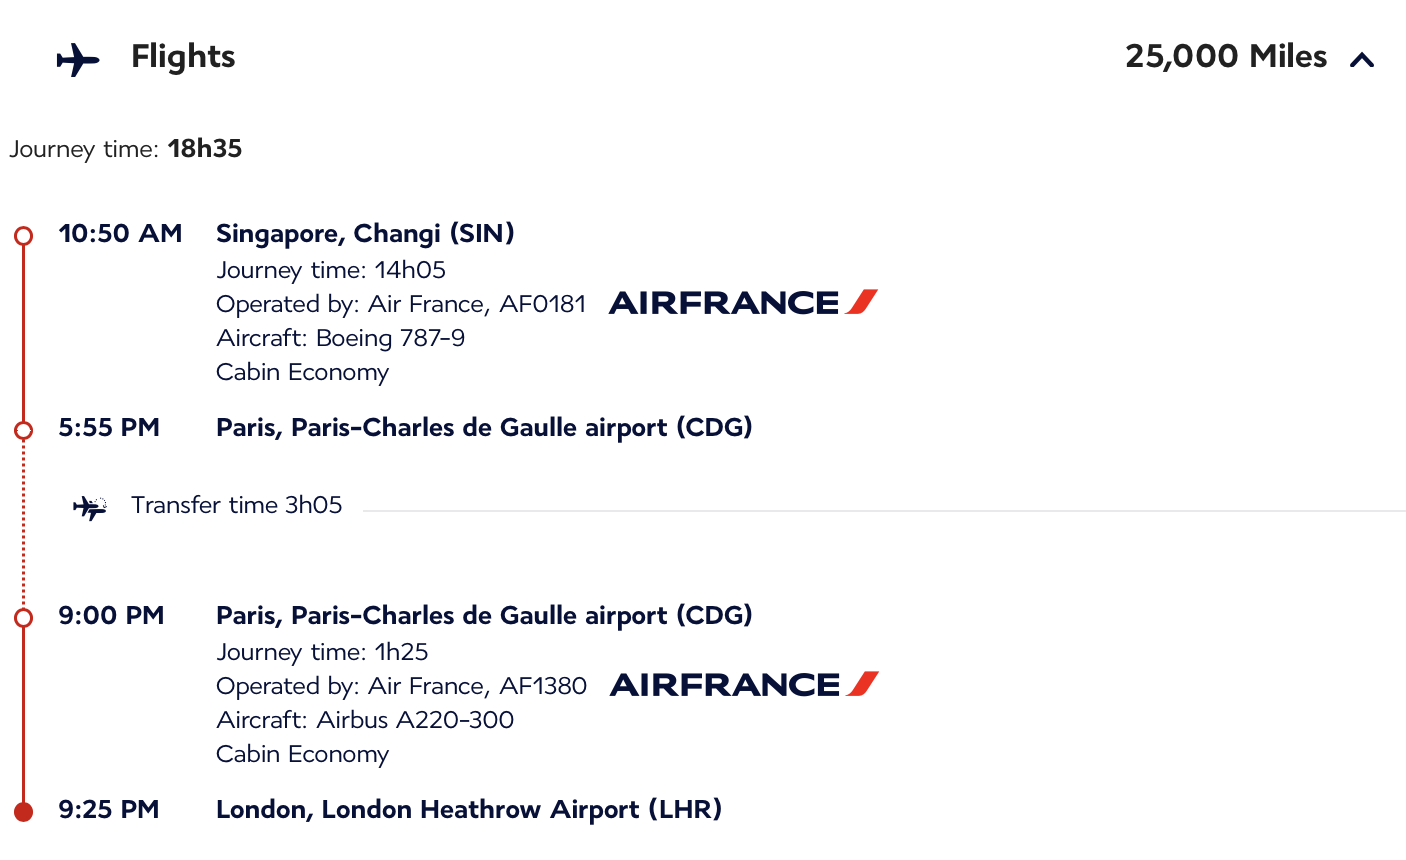The image size is (1406, 860).
Task: Click London Heathrow Airport (LHR) name
Action: tap(468, 809)
